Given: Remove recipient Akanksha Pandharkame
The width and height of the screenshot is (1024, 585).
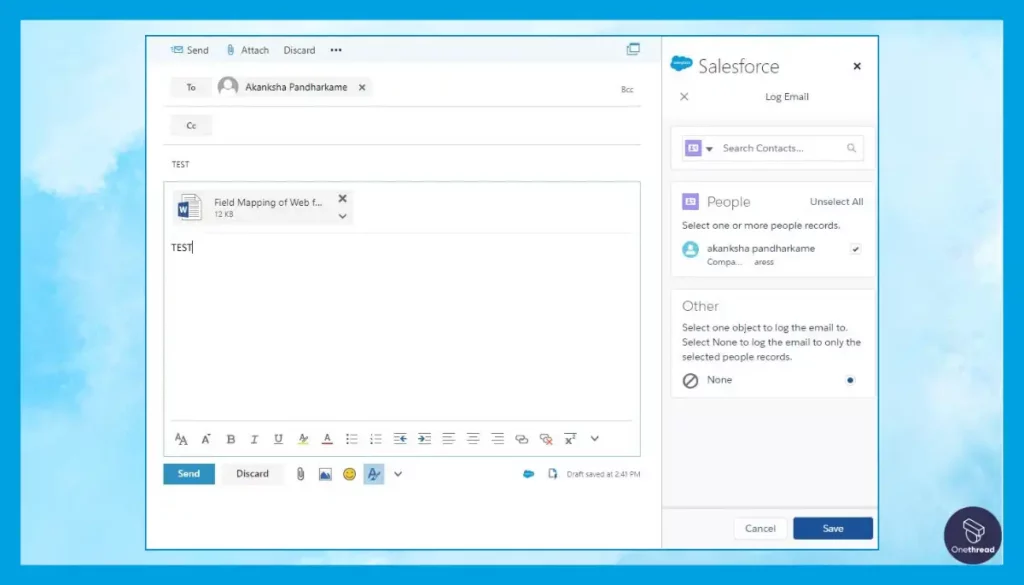Looking at the screenshot, I should [362, 87].
